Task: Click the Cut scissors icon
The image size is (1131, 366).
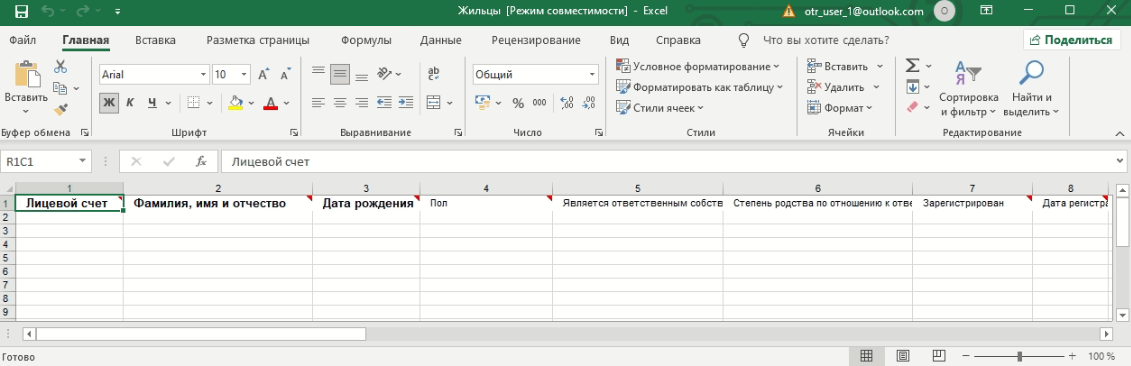Action: click(61, 67)
